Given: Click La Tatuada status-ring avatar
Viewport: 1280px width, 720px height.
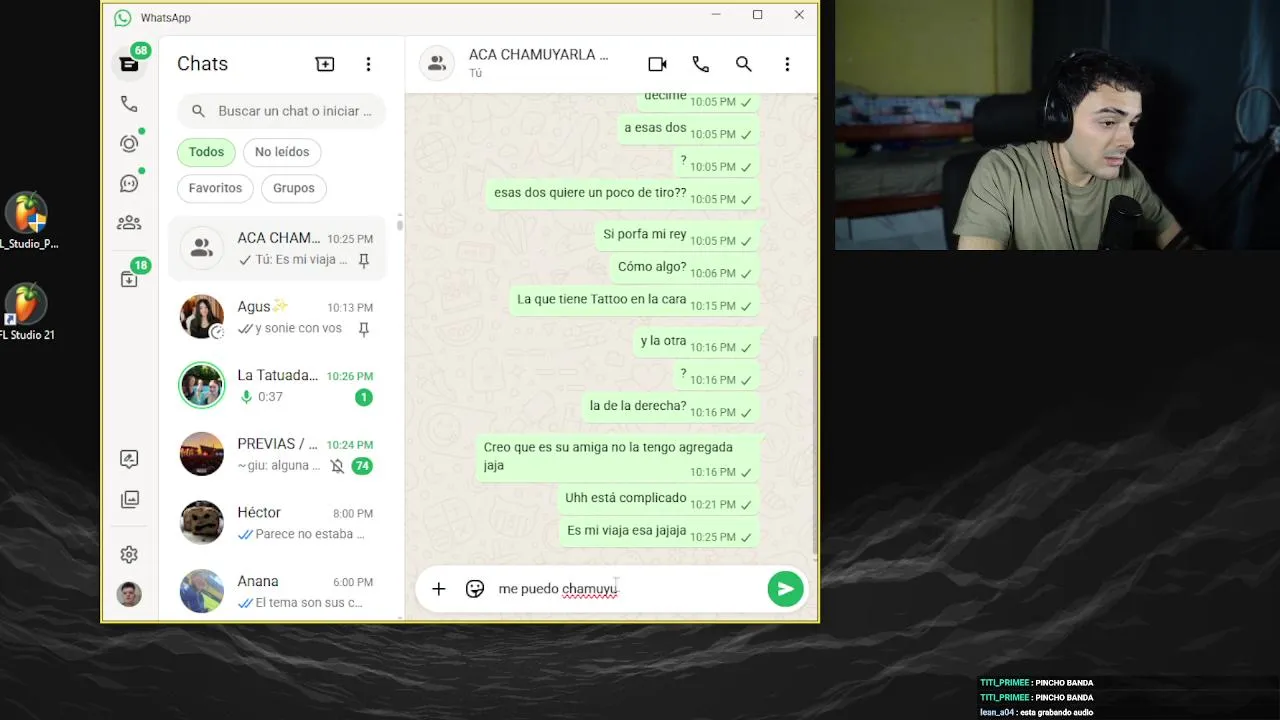Looking at the screenshot, I should pyautogui.click(x=202, y=386).
